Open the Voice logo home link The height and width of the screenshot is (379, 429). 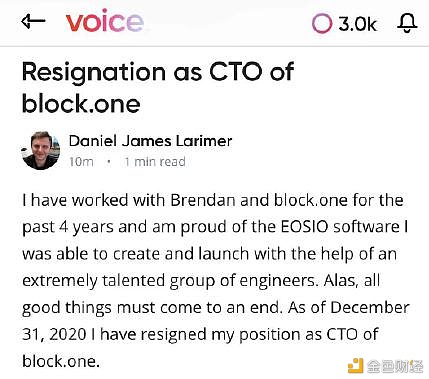pyautogui.click(x=105, y=21)
